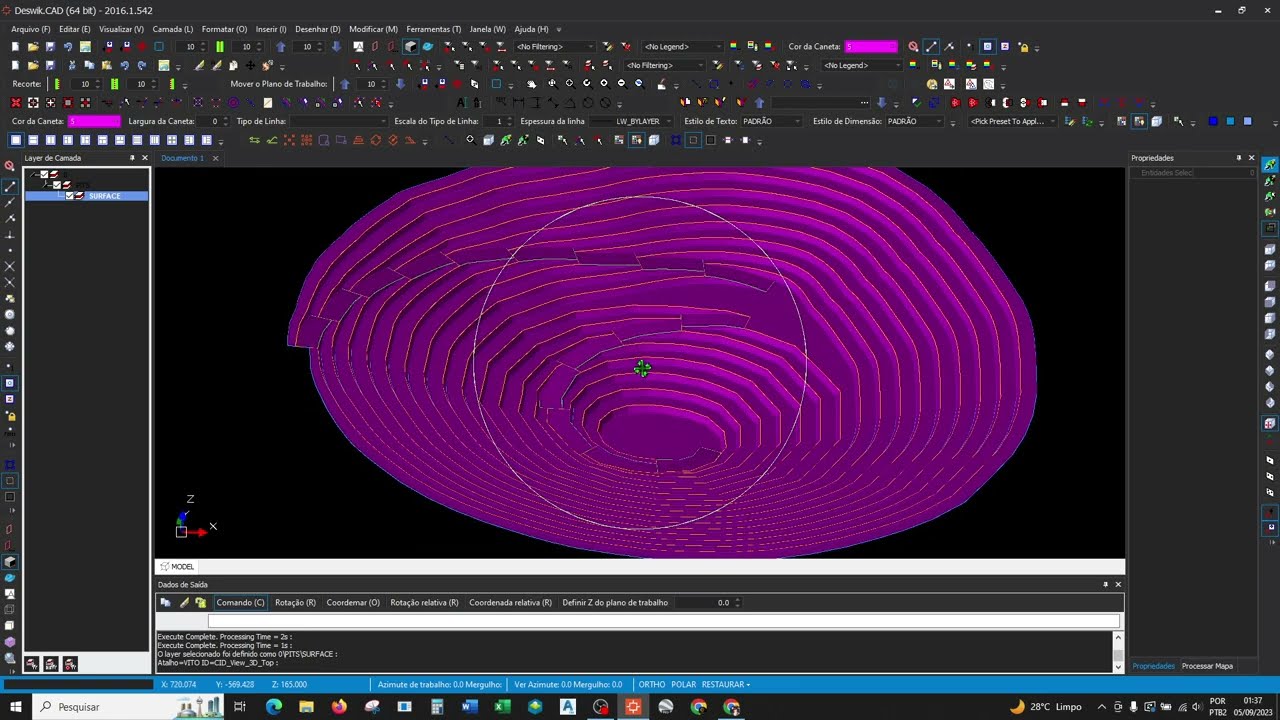Select Coordernar (O) input mode
This screenshot has width=1280, height=720.
(x=353, y=602)
